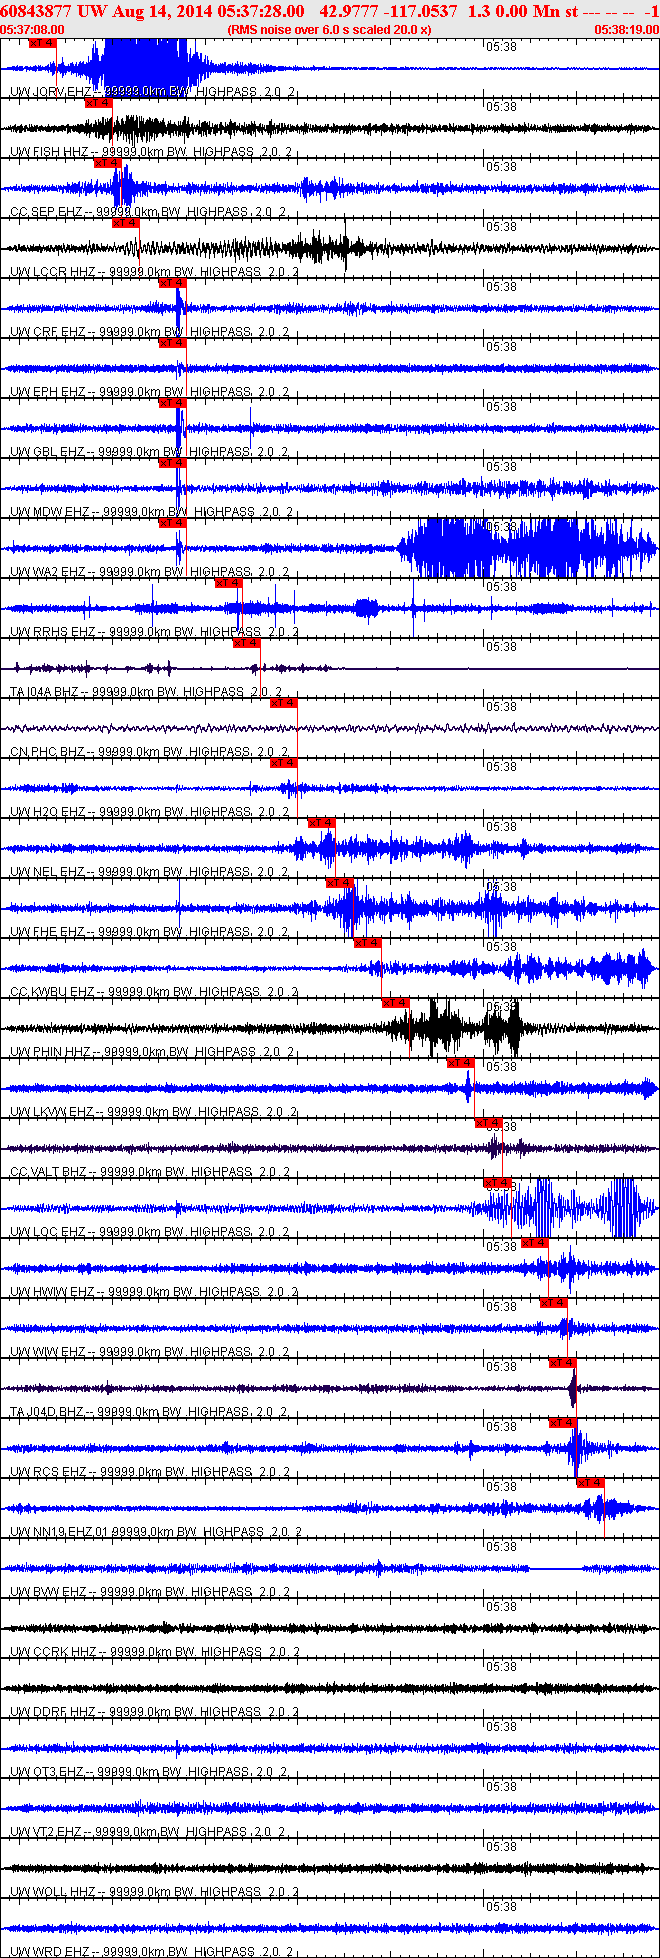This screenshot has width=660, height=1958.
Task: Select the pick flag on LKVW trace
Action: tap(460, 1063)
